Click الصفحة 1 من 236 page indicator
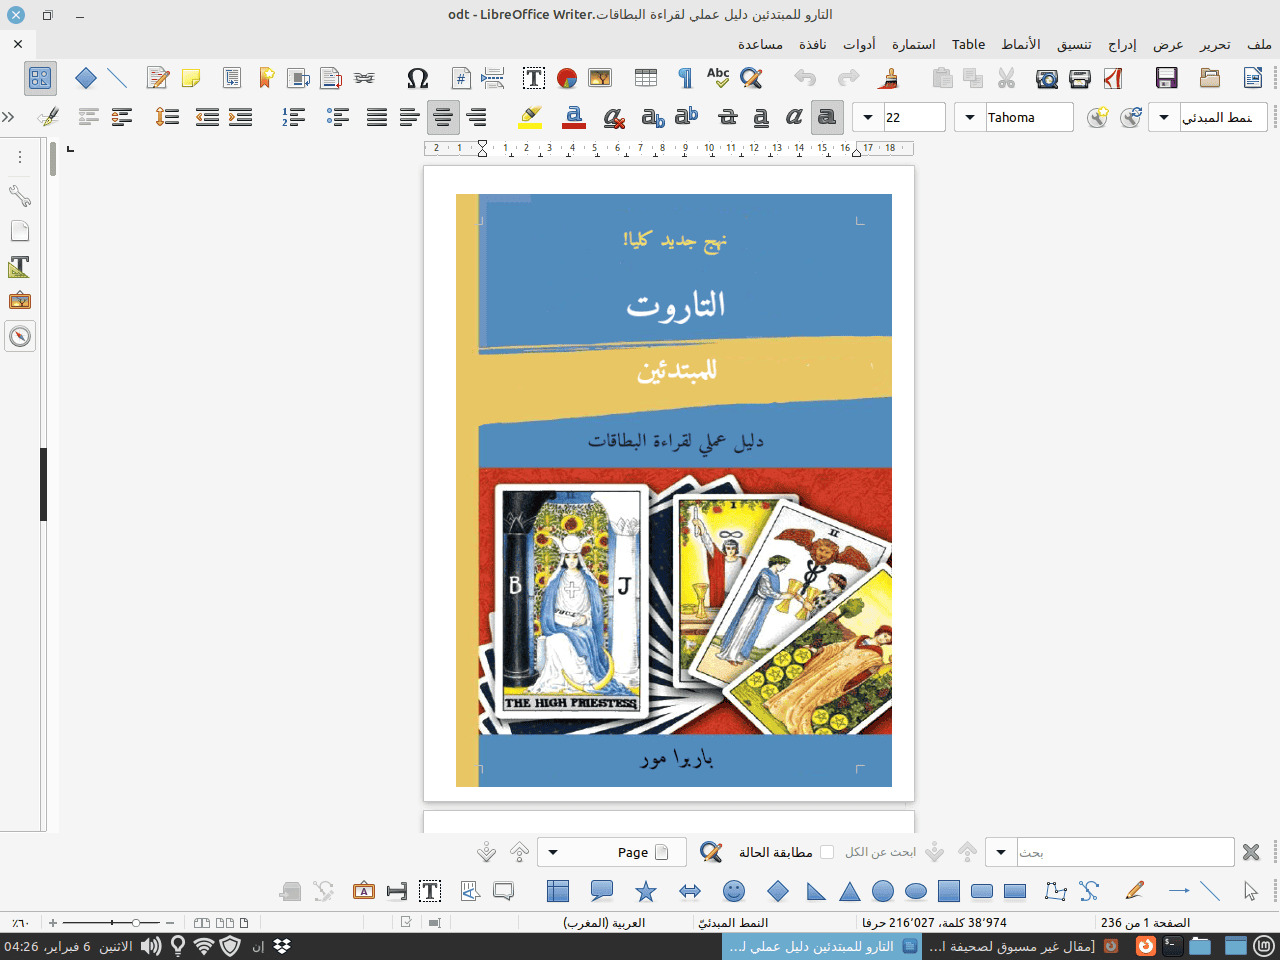Viewport: 1280px width, 960px height. 1145,922
